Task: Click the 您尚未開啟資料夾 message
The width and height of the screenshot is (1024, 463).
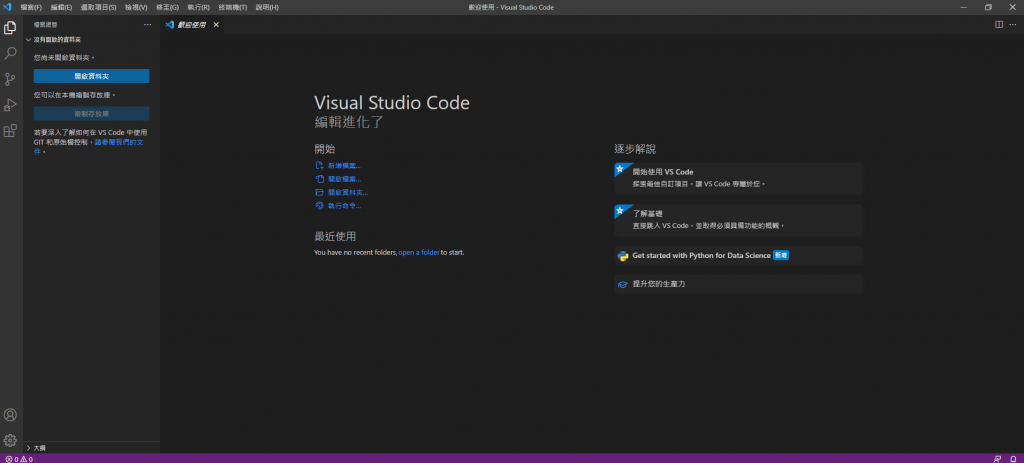Action: tap(64, 57)
